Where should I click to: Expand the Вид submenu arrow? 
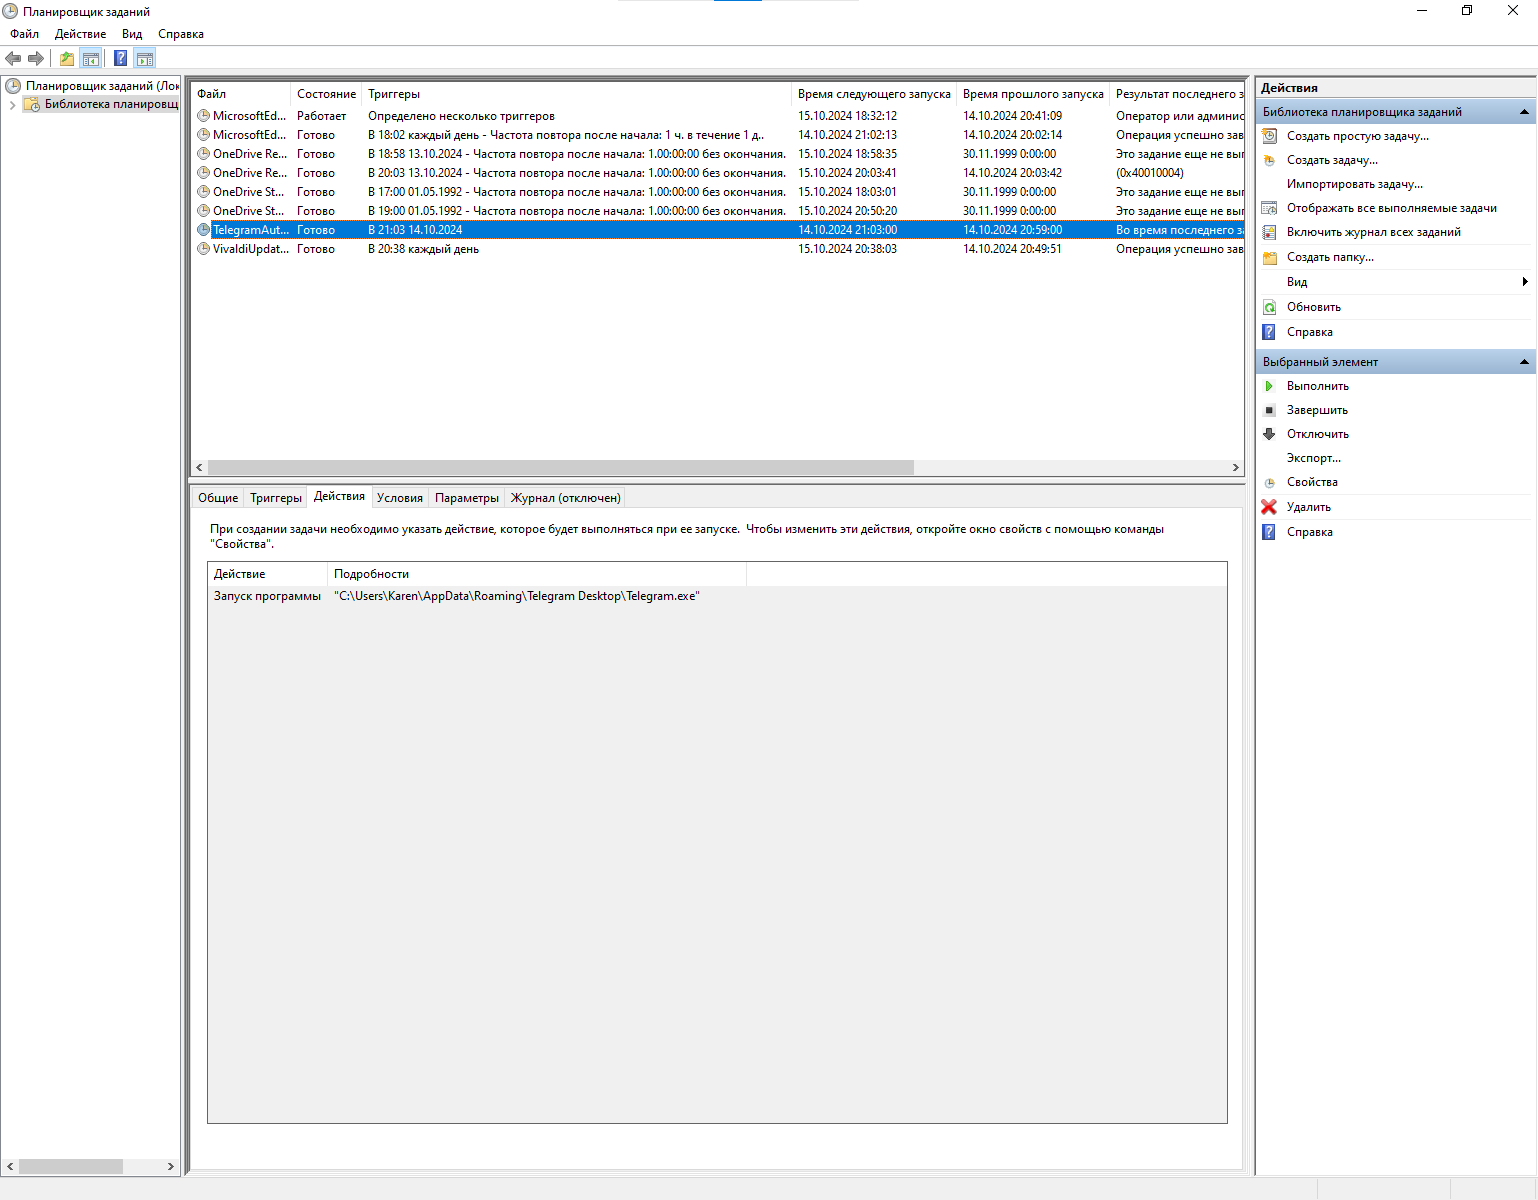(x=1524, y=282)
